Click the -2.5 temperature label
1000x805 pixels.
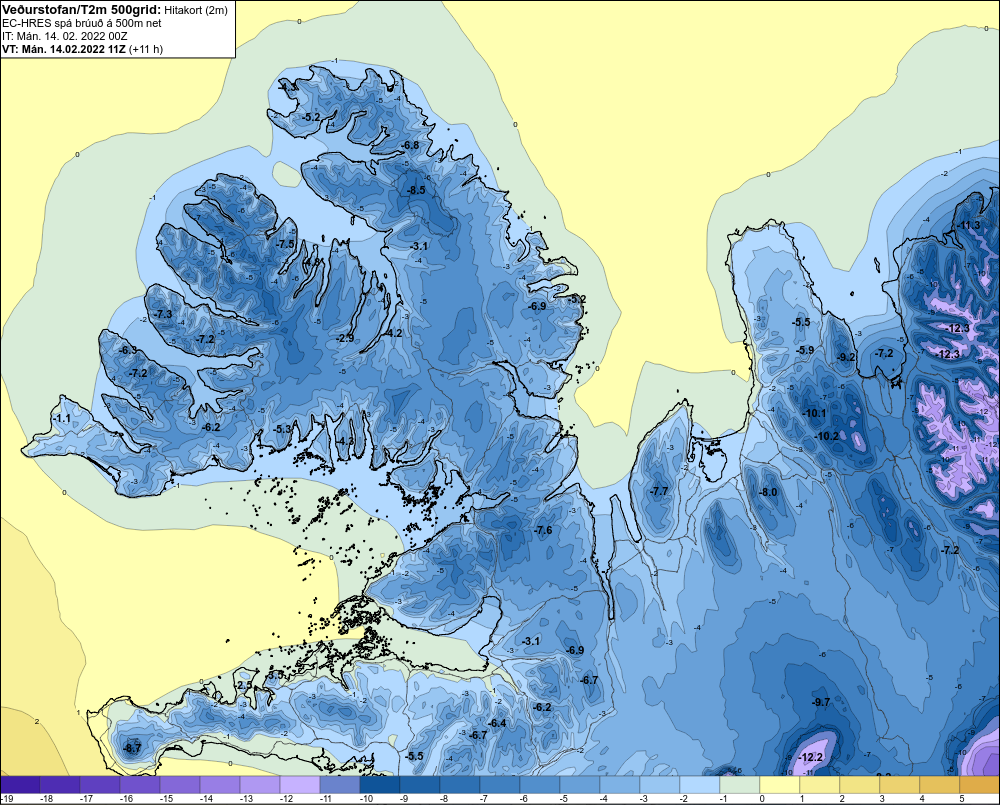[244, 686]
